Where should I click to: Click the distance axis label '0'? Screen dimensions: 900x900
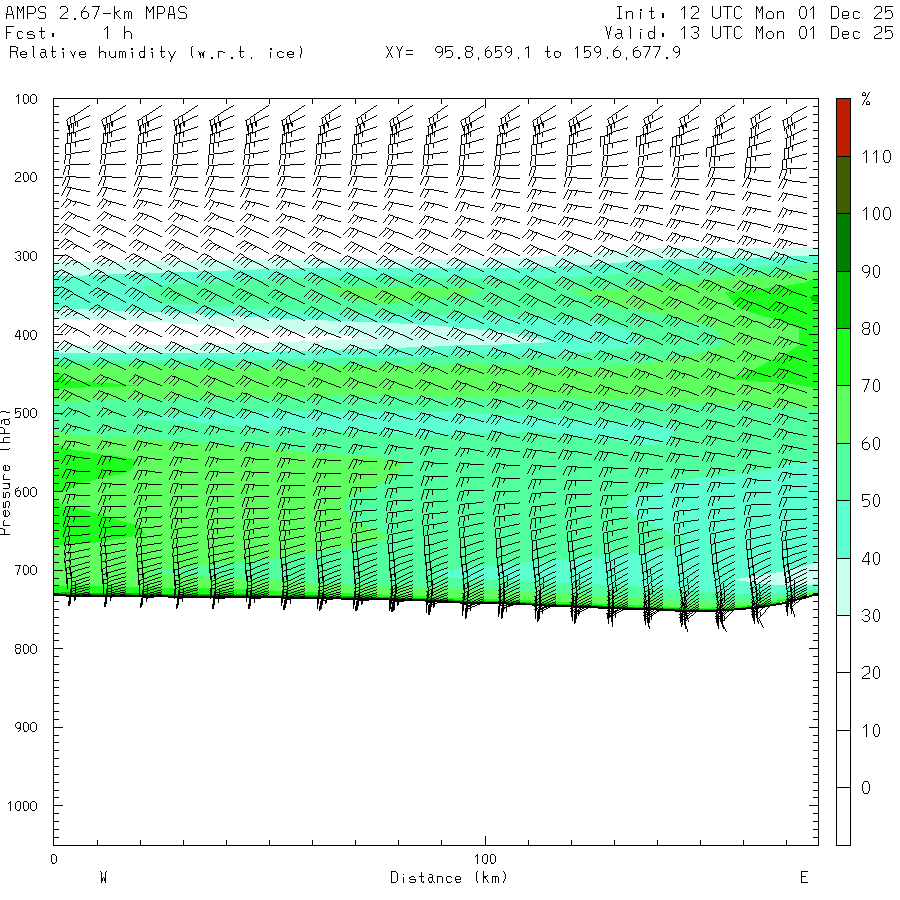pos(54,859)
